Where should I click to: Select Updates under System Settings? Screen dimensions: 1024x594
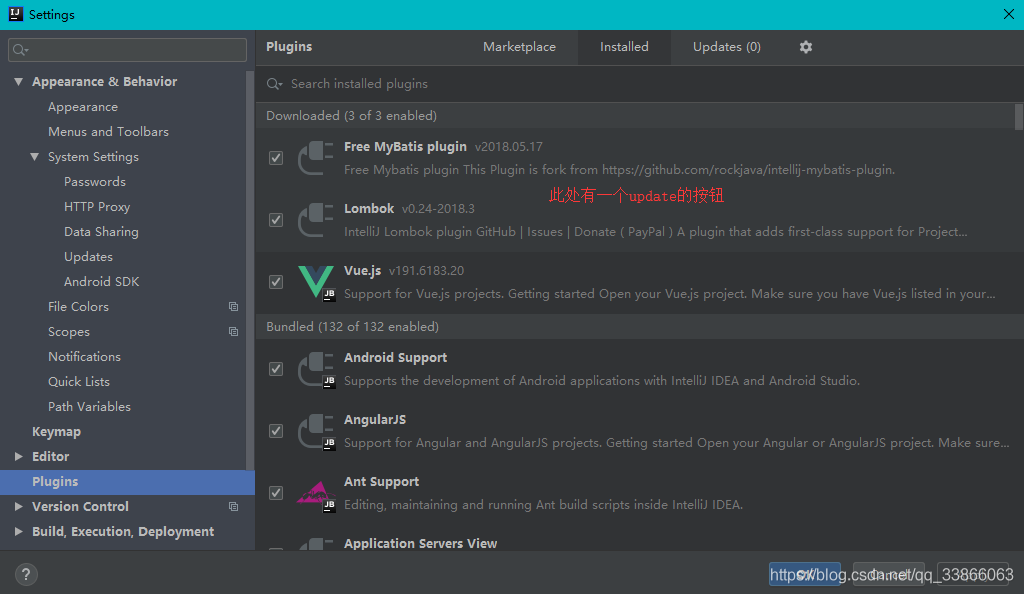(88, 257)
